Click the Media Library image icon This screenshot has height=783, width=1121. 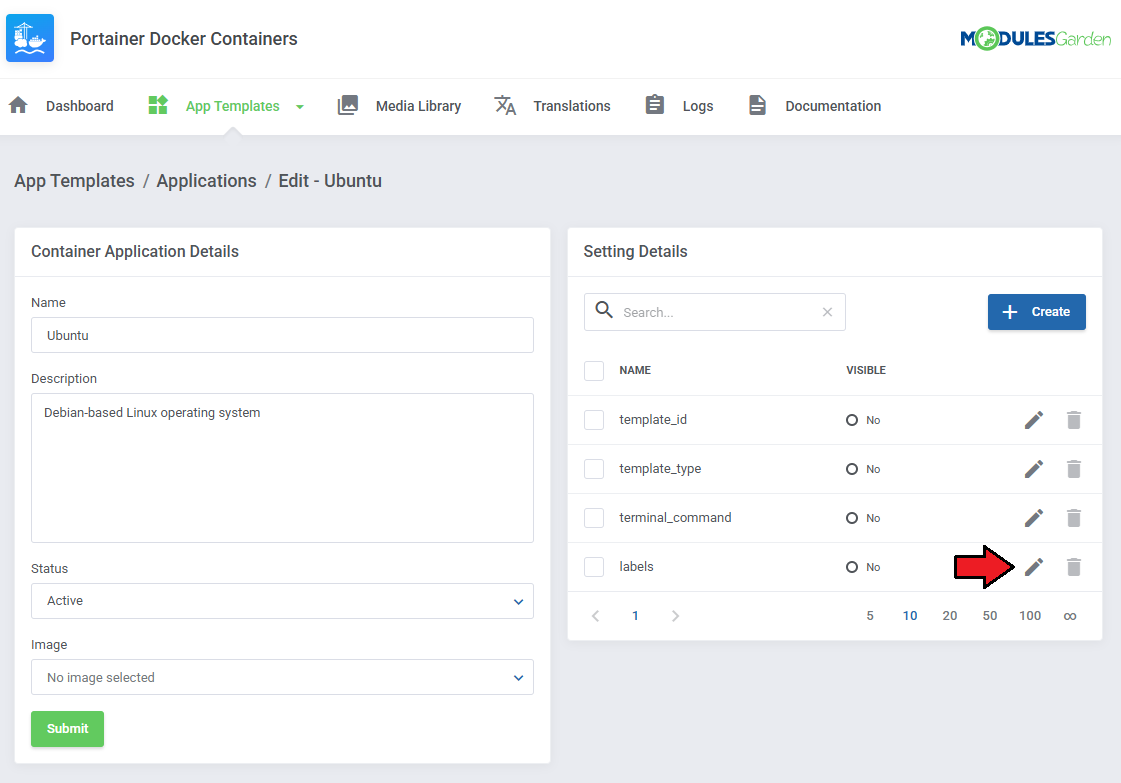(347, 106)
